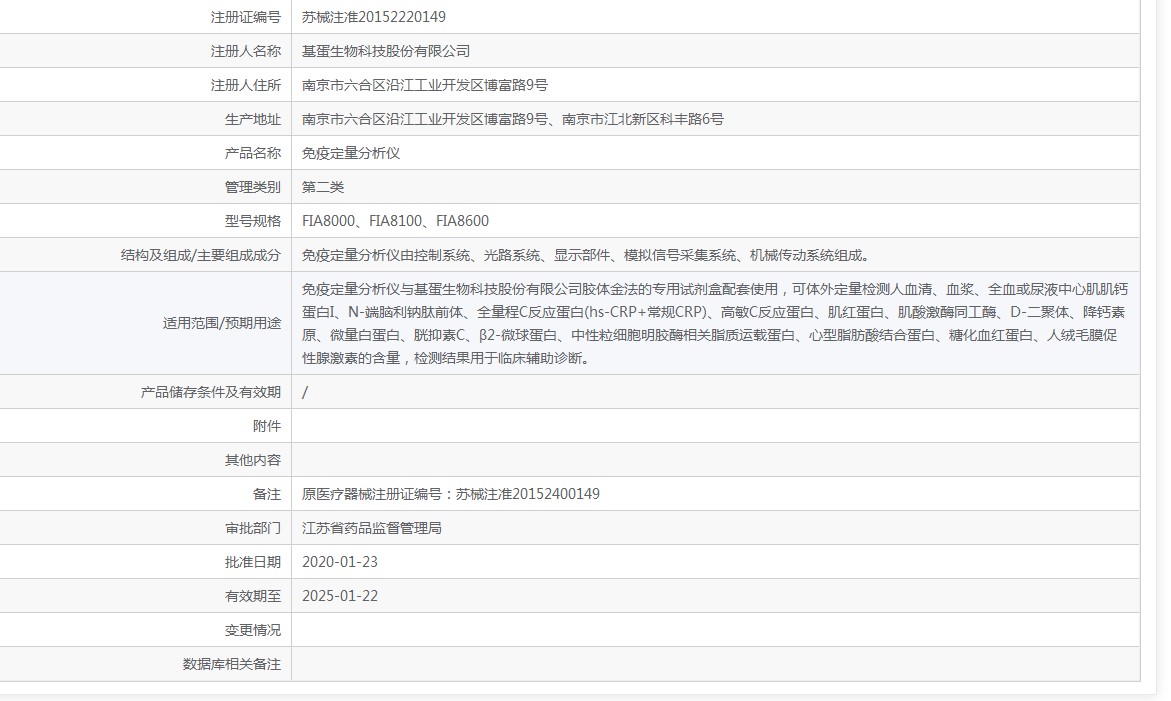Select product name 免疫定量分析仪 value
This screenshot has width=1171, height=701.
[351, 153]
